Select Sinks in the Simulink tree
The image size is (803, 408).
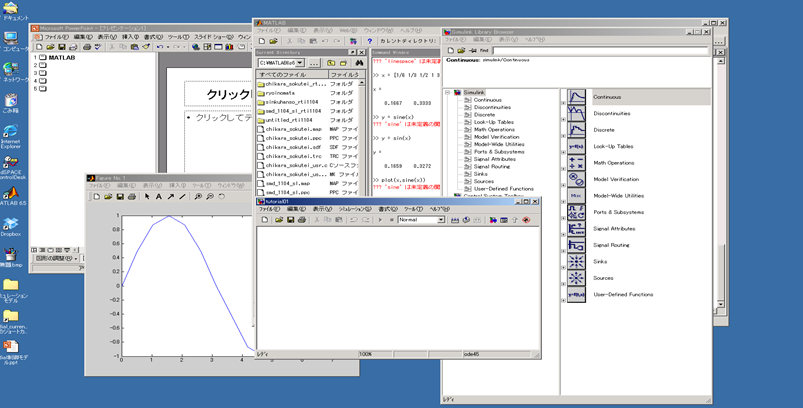click(480, 174)
